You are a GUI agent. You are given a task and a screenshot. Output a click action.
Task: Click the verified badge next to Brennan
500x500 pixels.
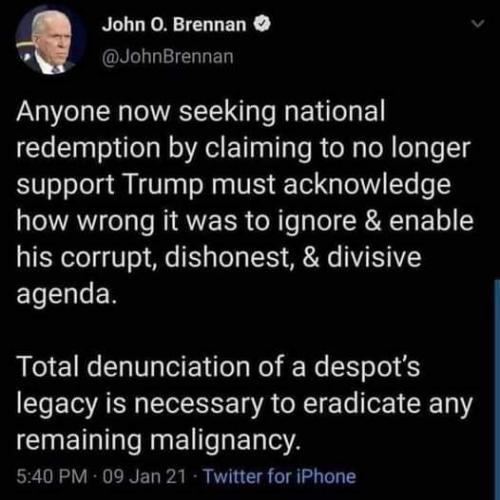pos(262,24)
